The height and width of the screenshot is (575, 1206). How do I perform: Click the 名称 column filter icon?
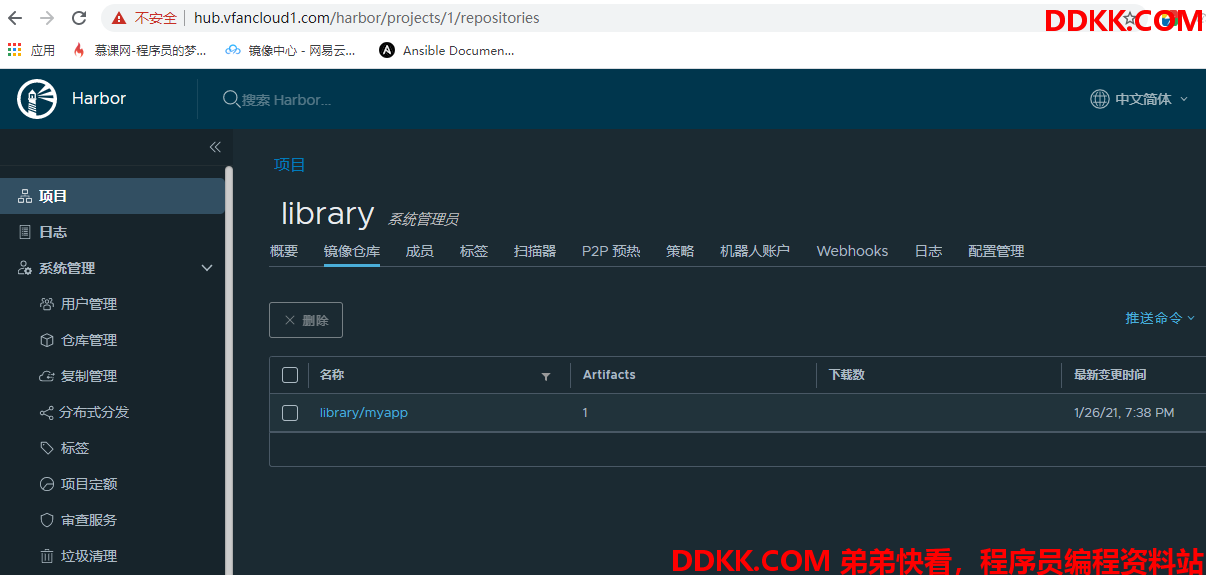(546, 376)
